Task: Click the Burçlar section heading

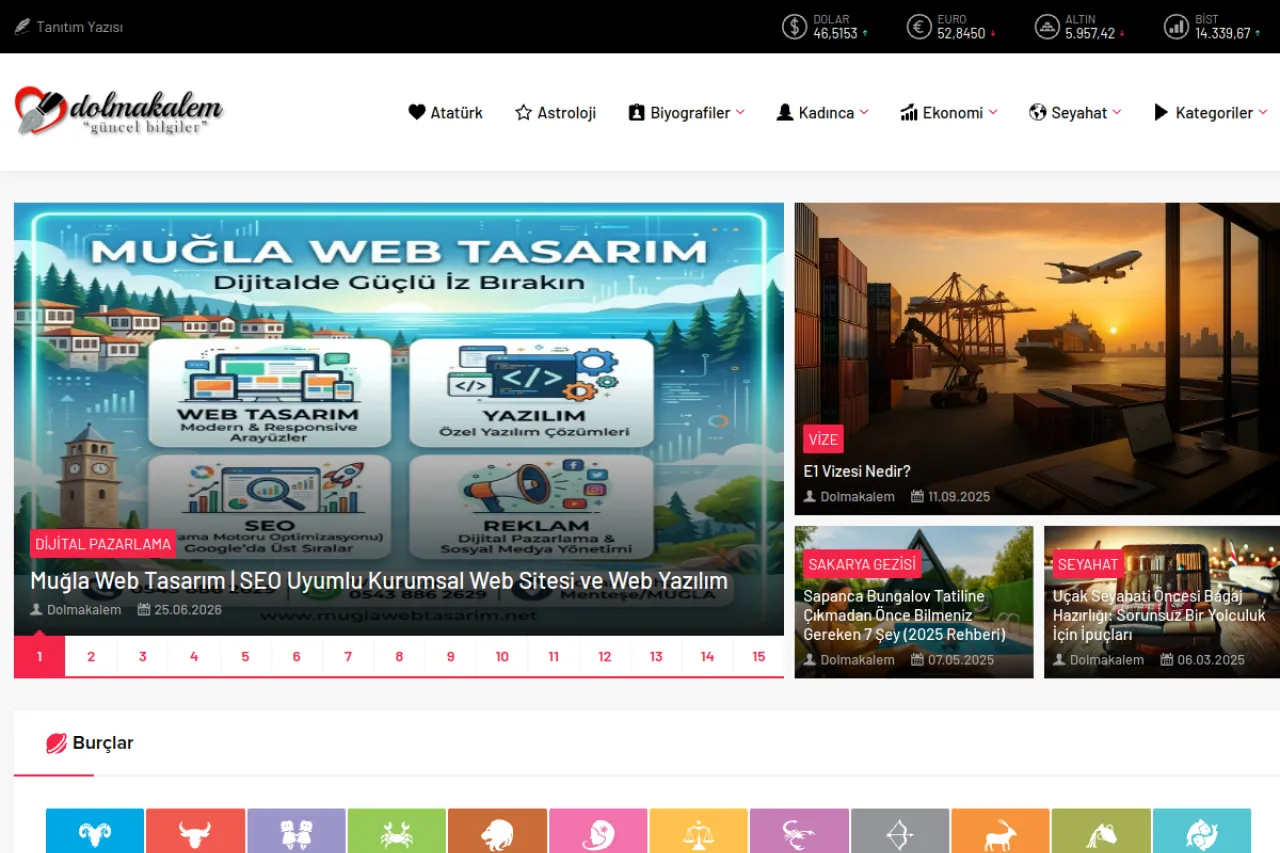Action: pyautogui.click(x=103, y=743)
